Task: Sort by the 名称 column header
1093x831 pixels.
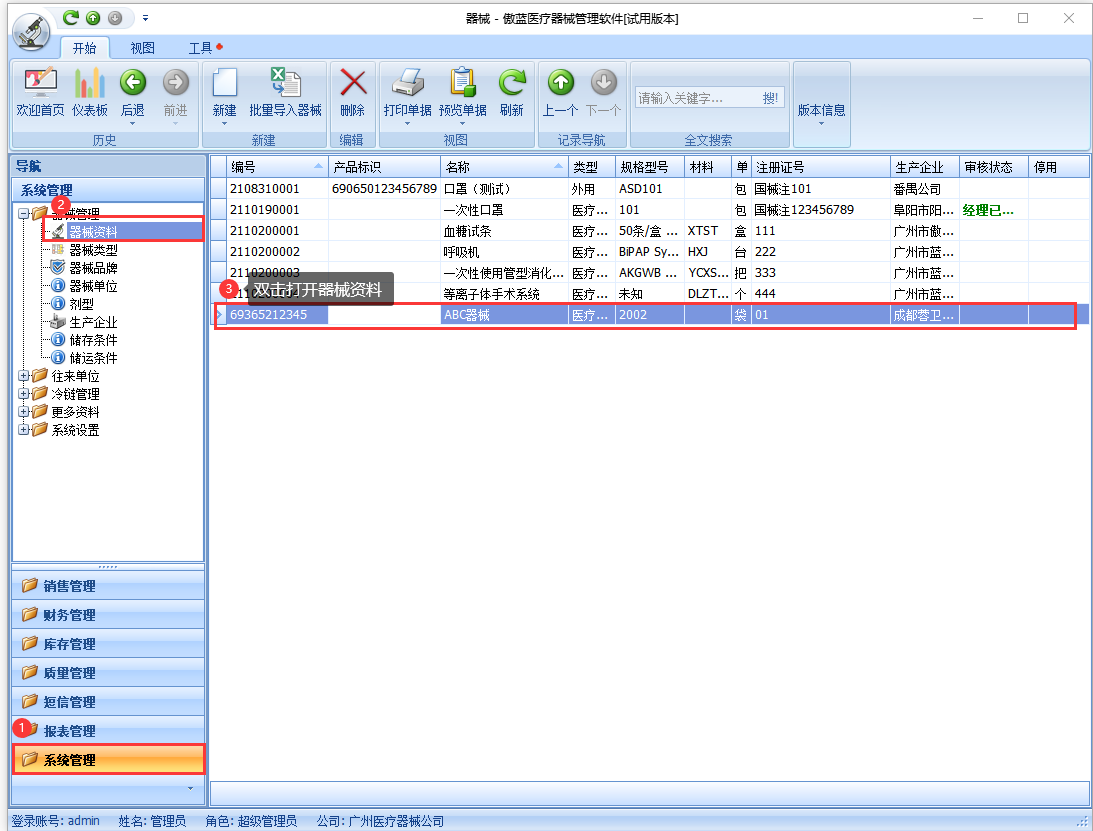Action: (x=504, y=167)
